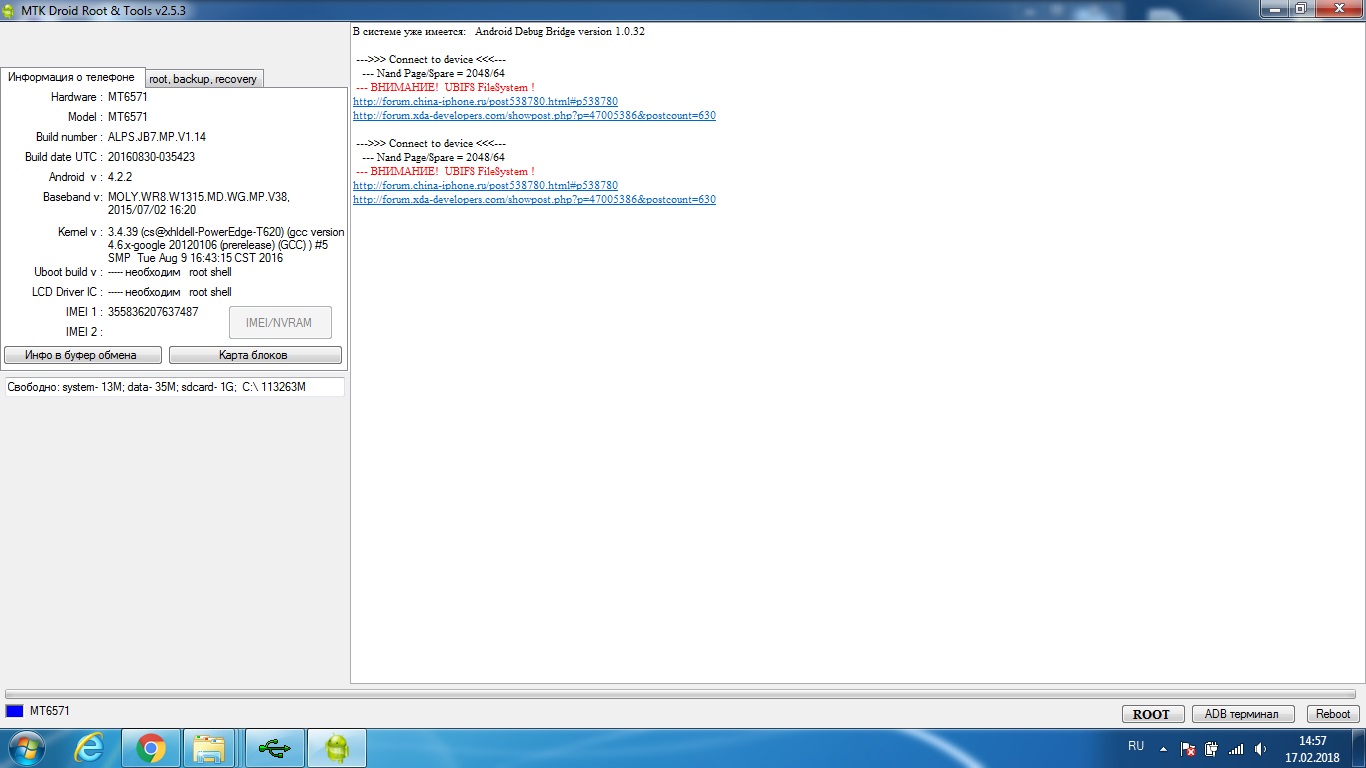Screen dimensions: 1366x768
Task: Click the Reboot button
Action: point(1332,714)
